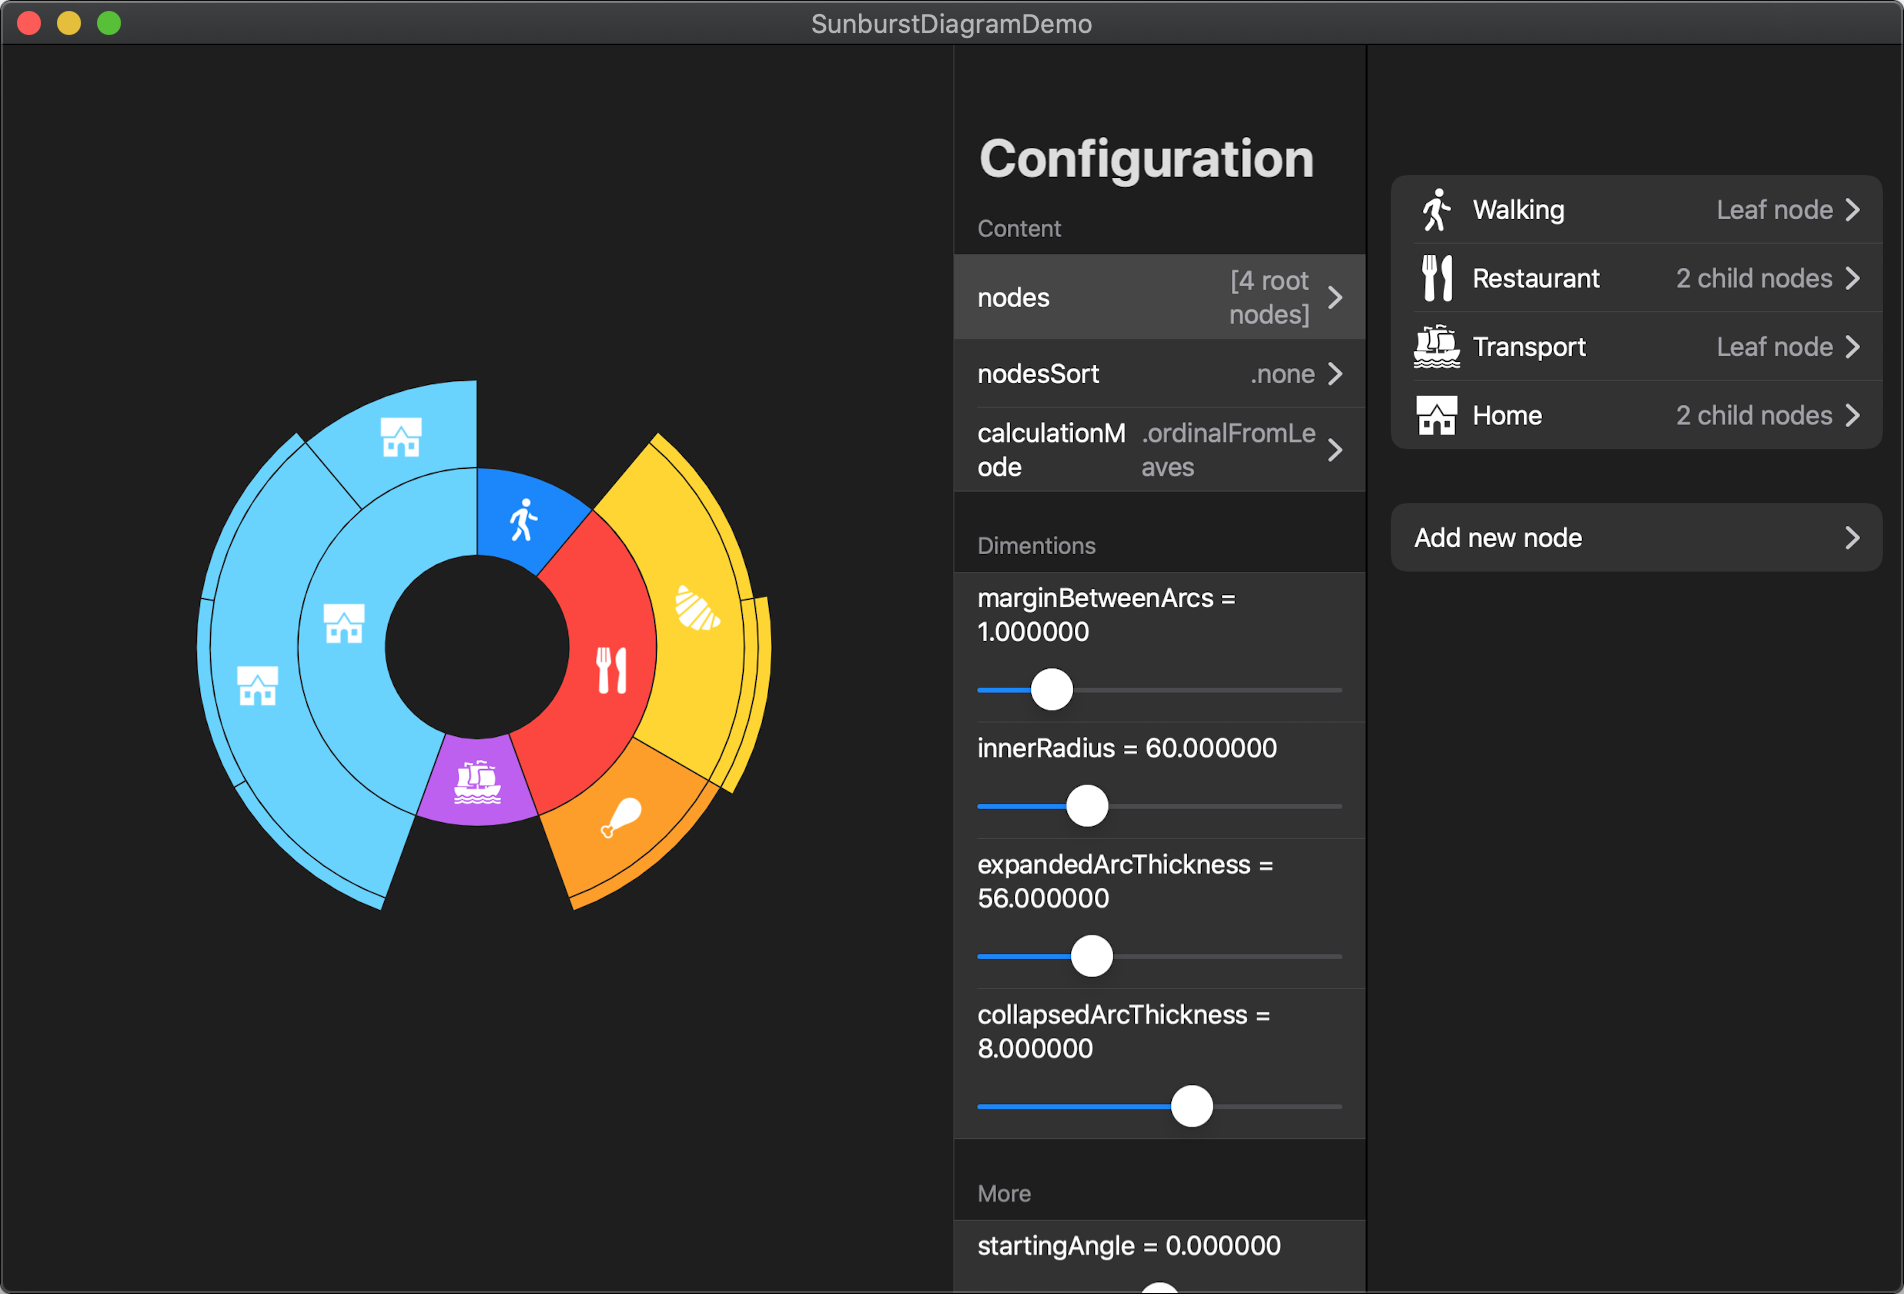The width and height of the screenshot is (1904, 1294).
Task: Click the 'Home' row's '2 child nodes' text
Action: [x=1754, y=415]
